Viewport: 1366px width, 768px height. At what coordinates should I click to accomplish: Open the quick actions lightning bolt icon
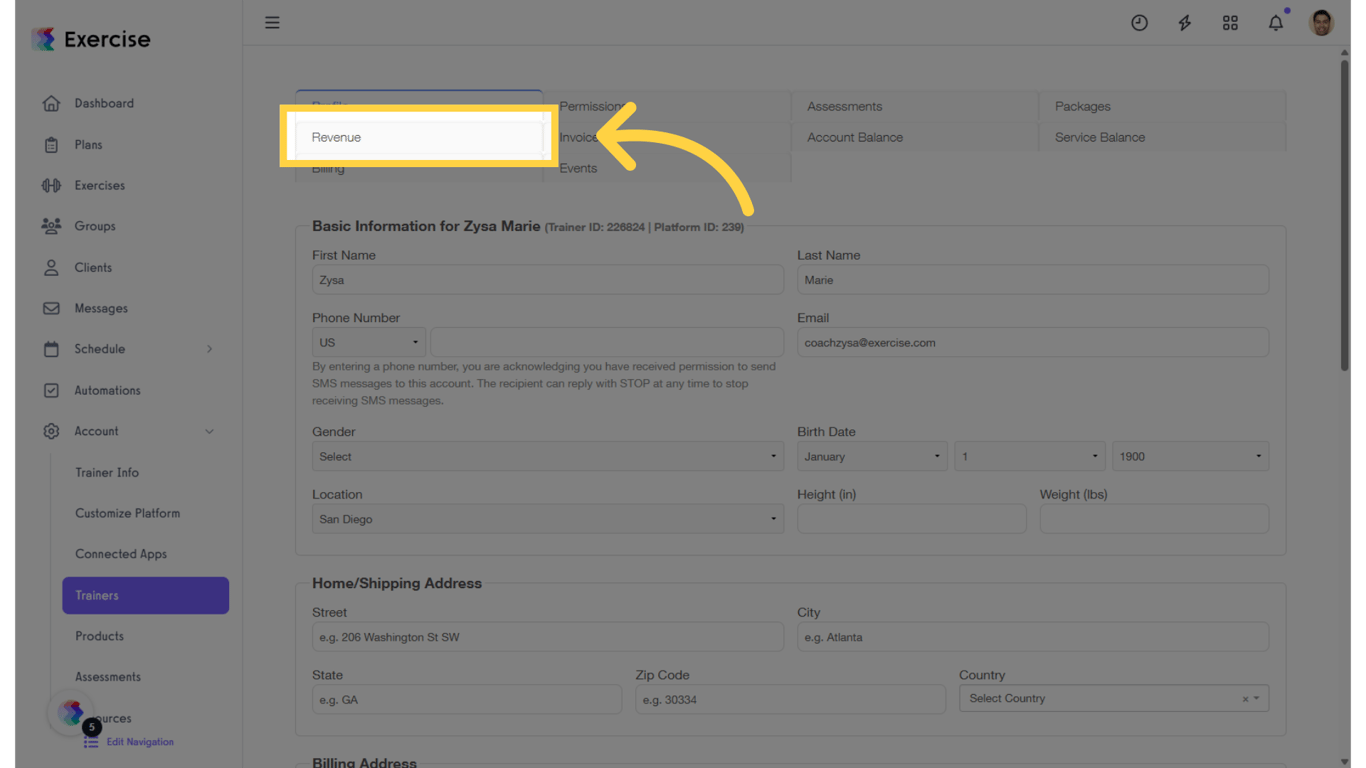(1184, 22)
